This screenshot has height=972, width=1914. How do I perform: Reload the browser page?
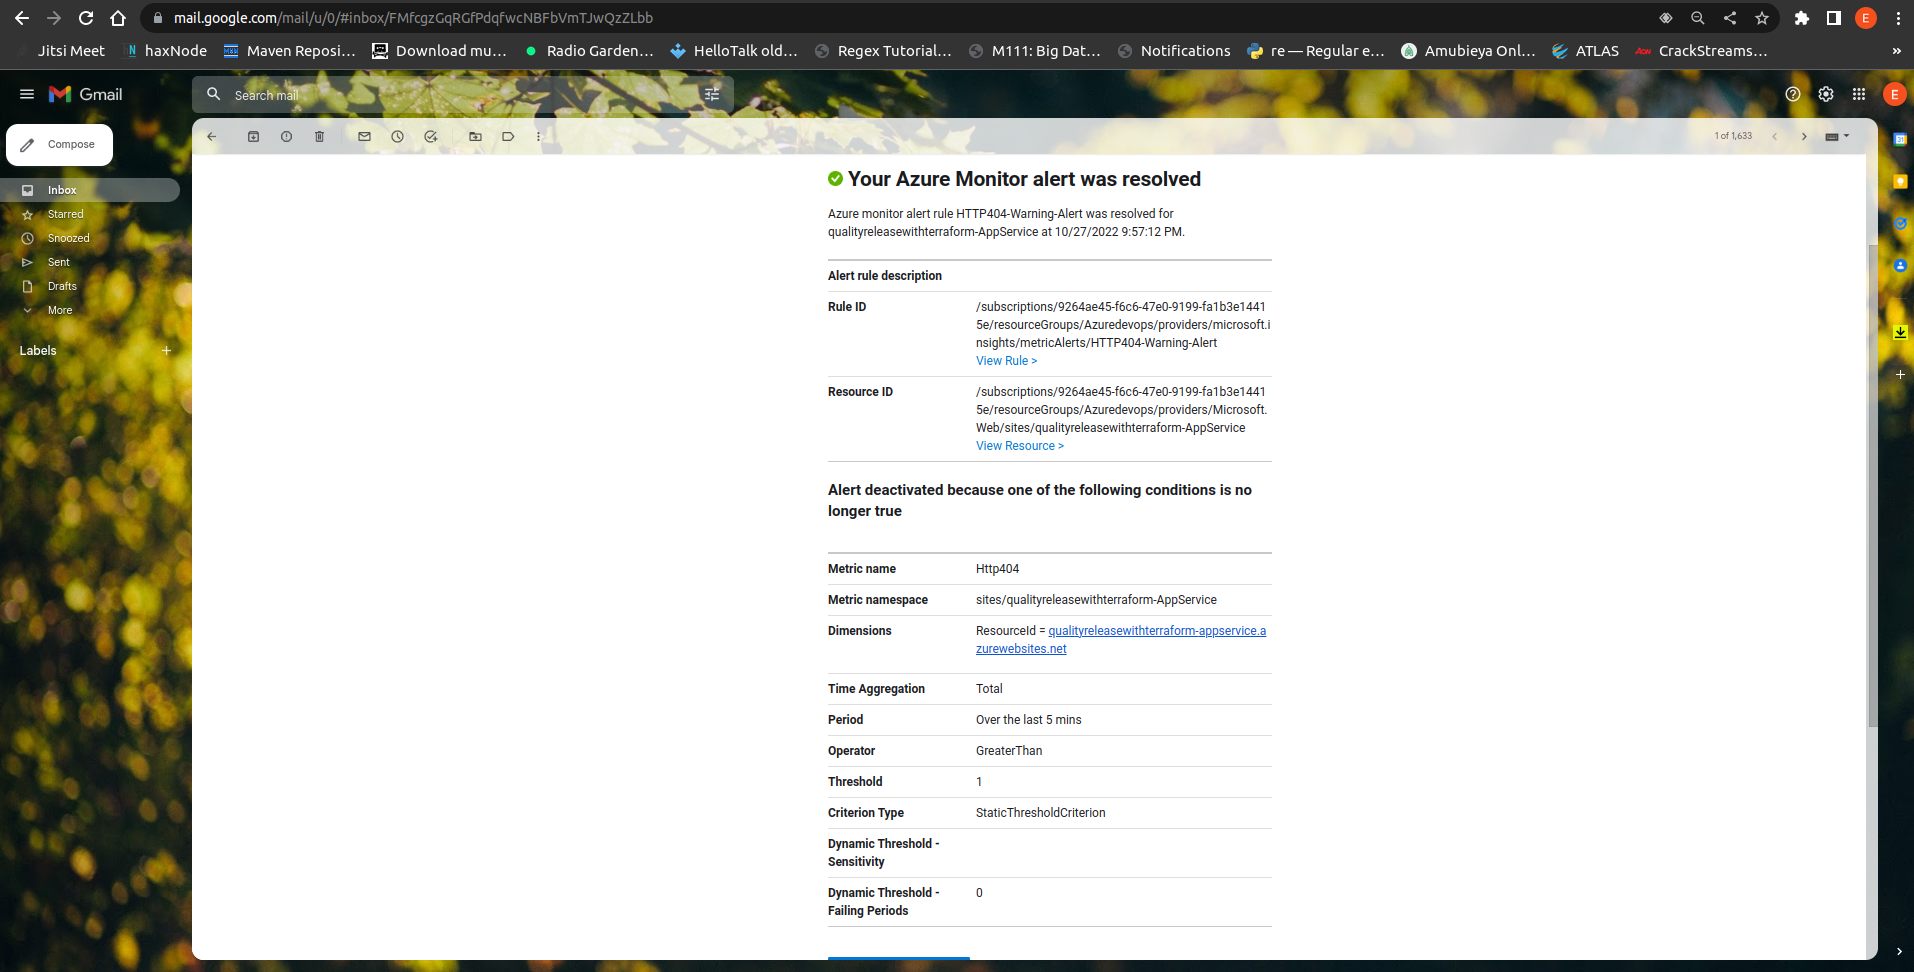pos(86,18)
